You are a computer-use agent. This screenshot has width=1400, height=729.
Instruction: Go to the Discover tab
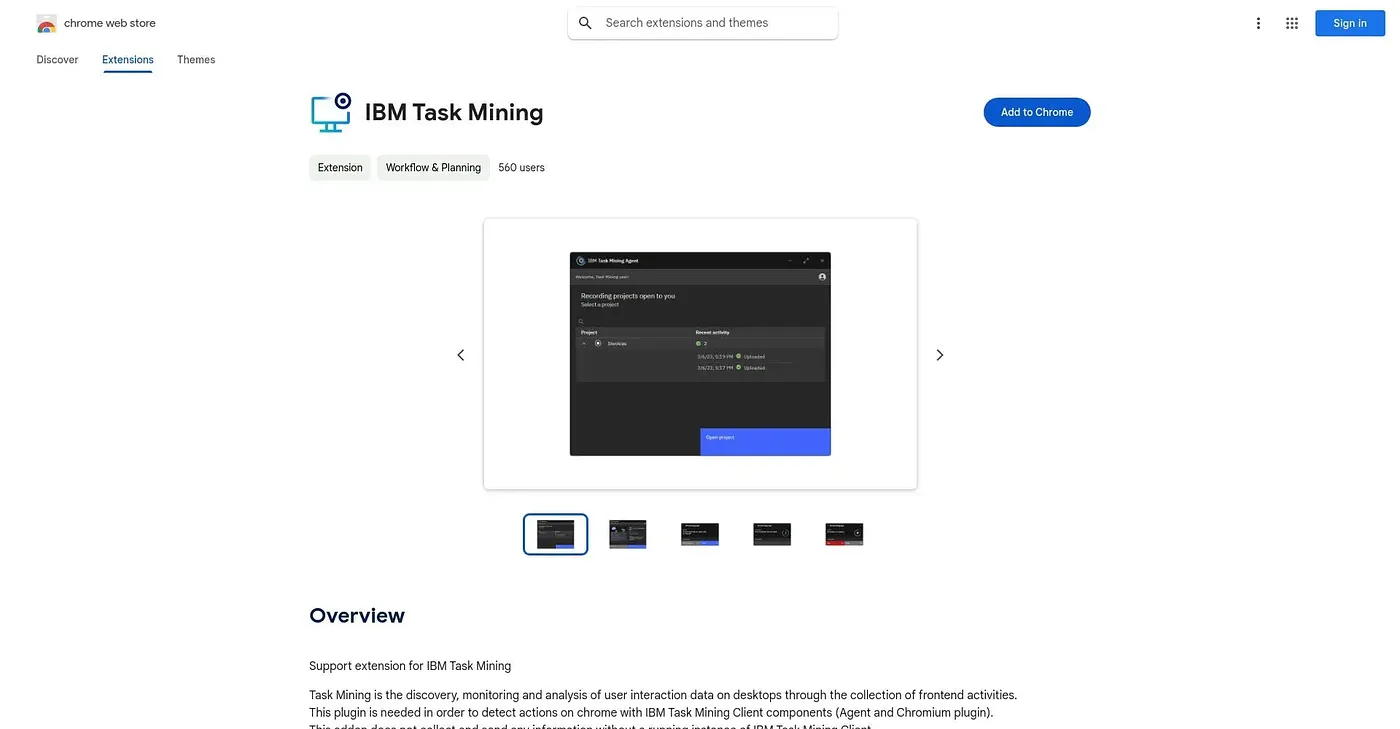pyautogui.click(x=57, y=60)
